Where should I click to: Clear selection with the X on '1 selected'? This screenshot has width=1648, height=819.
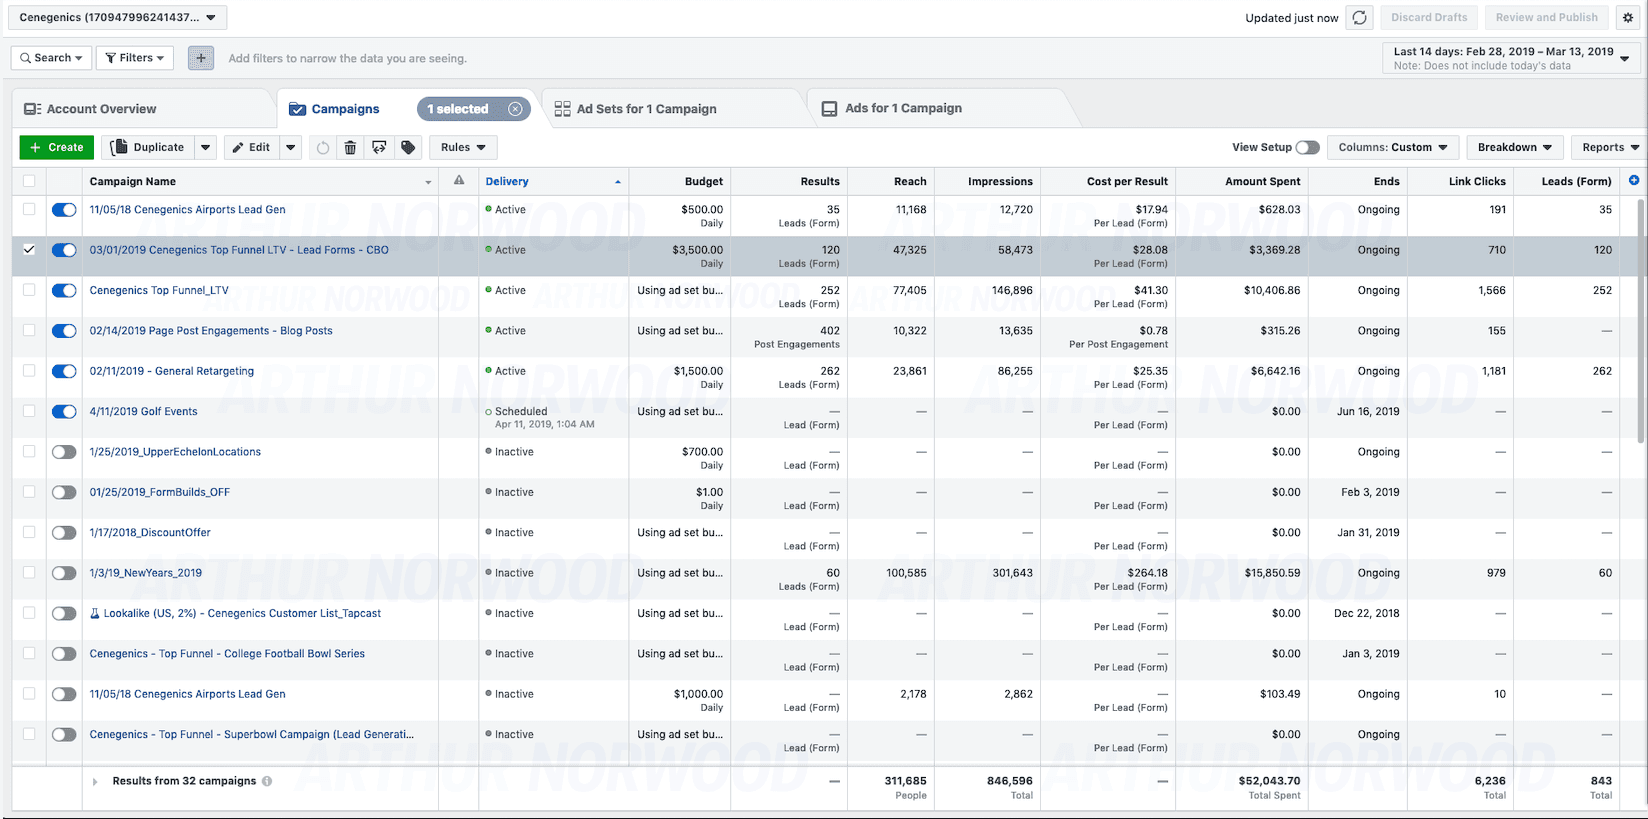(515, 109)
